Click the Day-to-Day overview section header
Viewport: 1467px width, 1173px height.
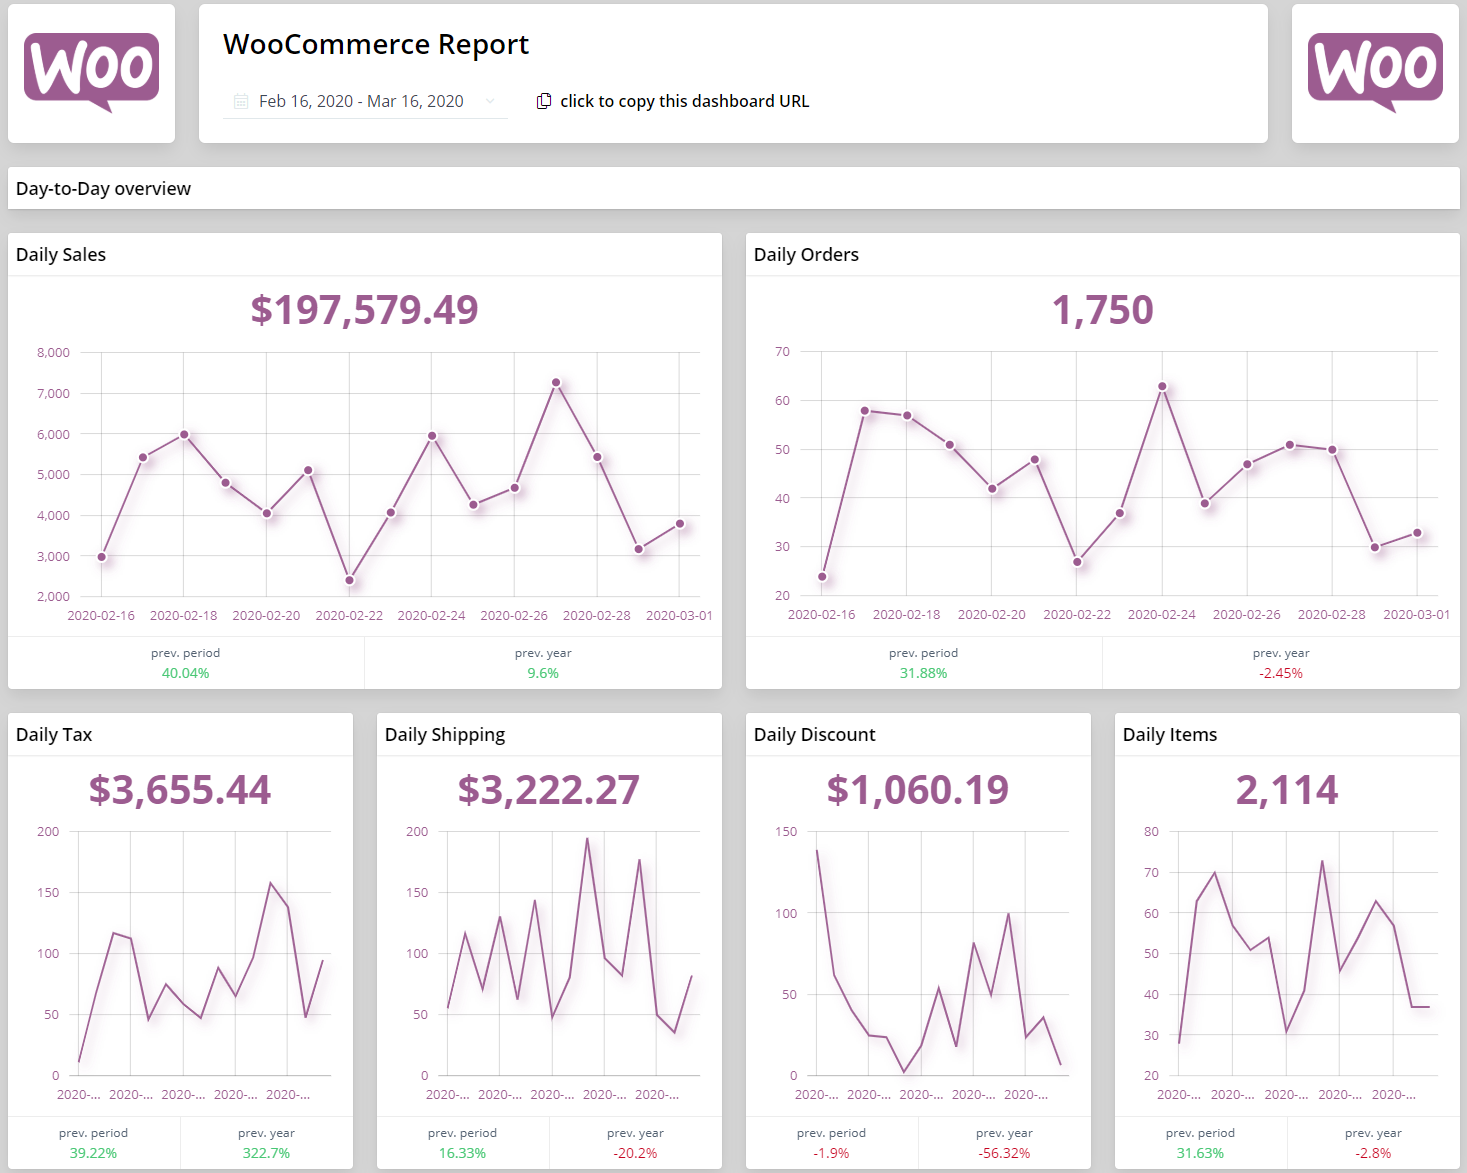click(103, 189)
